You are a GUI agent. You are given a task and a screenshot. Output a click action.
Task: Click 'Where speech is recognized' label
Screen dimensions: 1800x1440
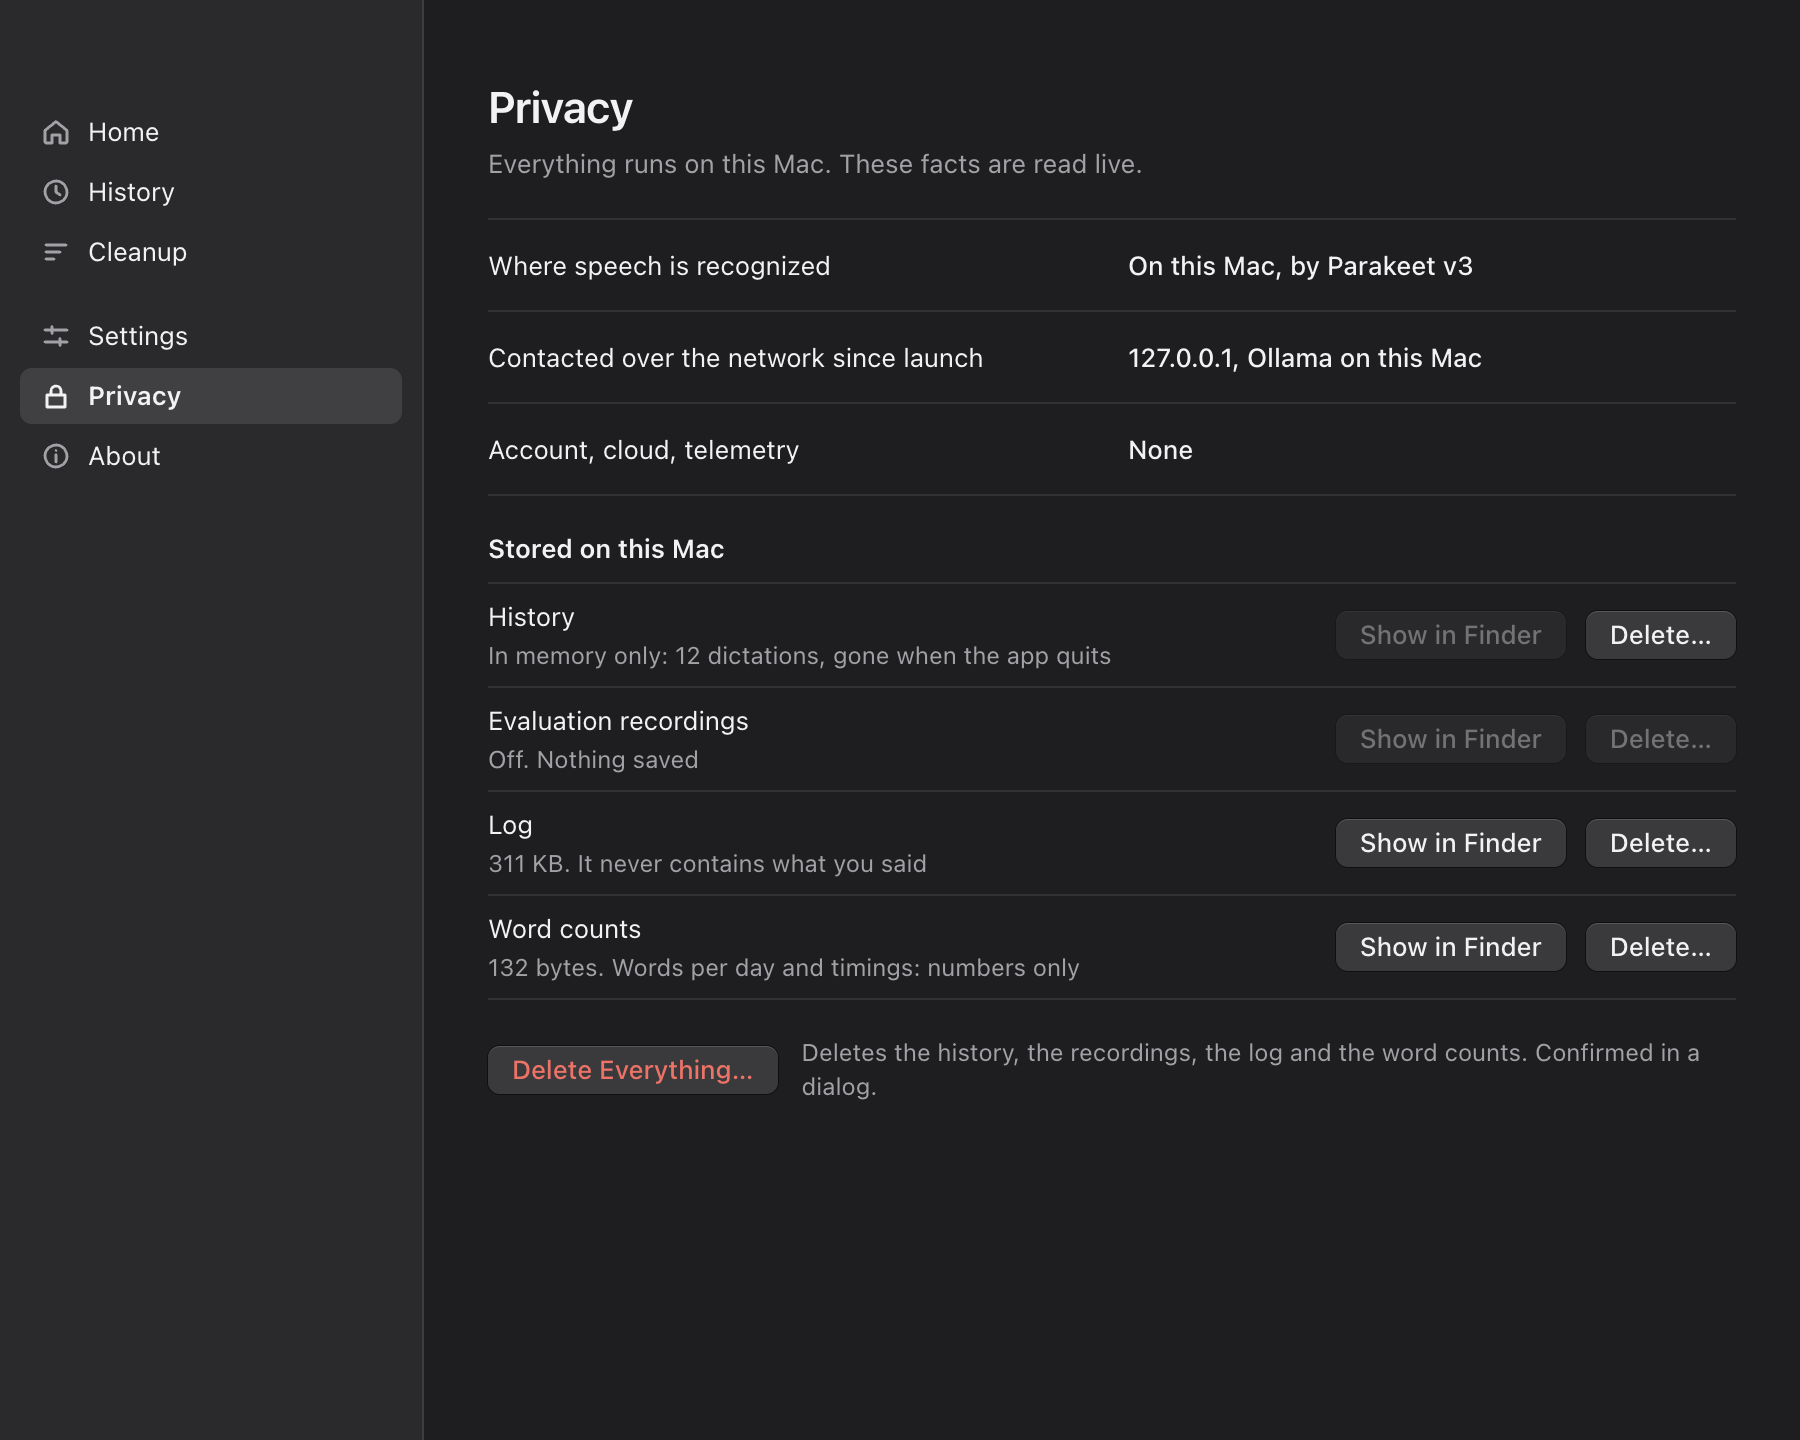point(659,266)
